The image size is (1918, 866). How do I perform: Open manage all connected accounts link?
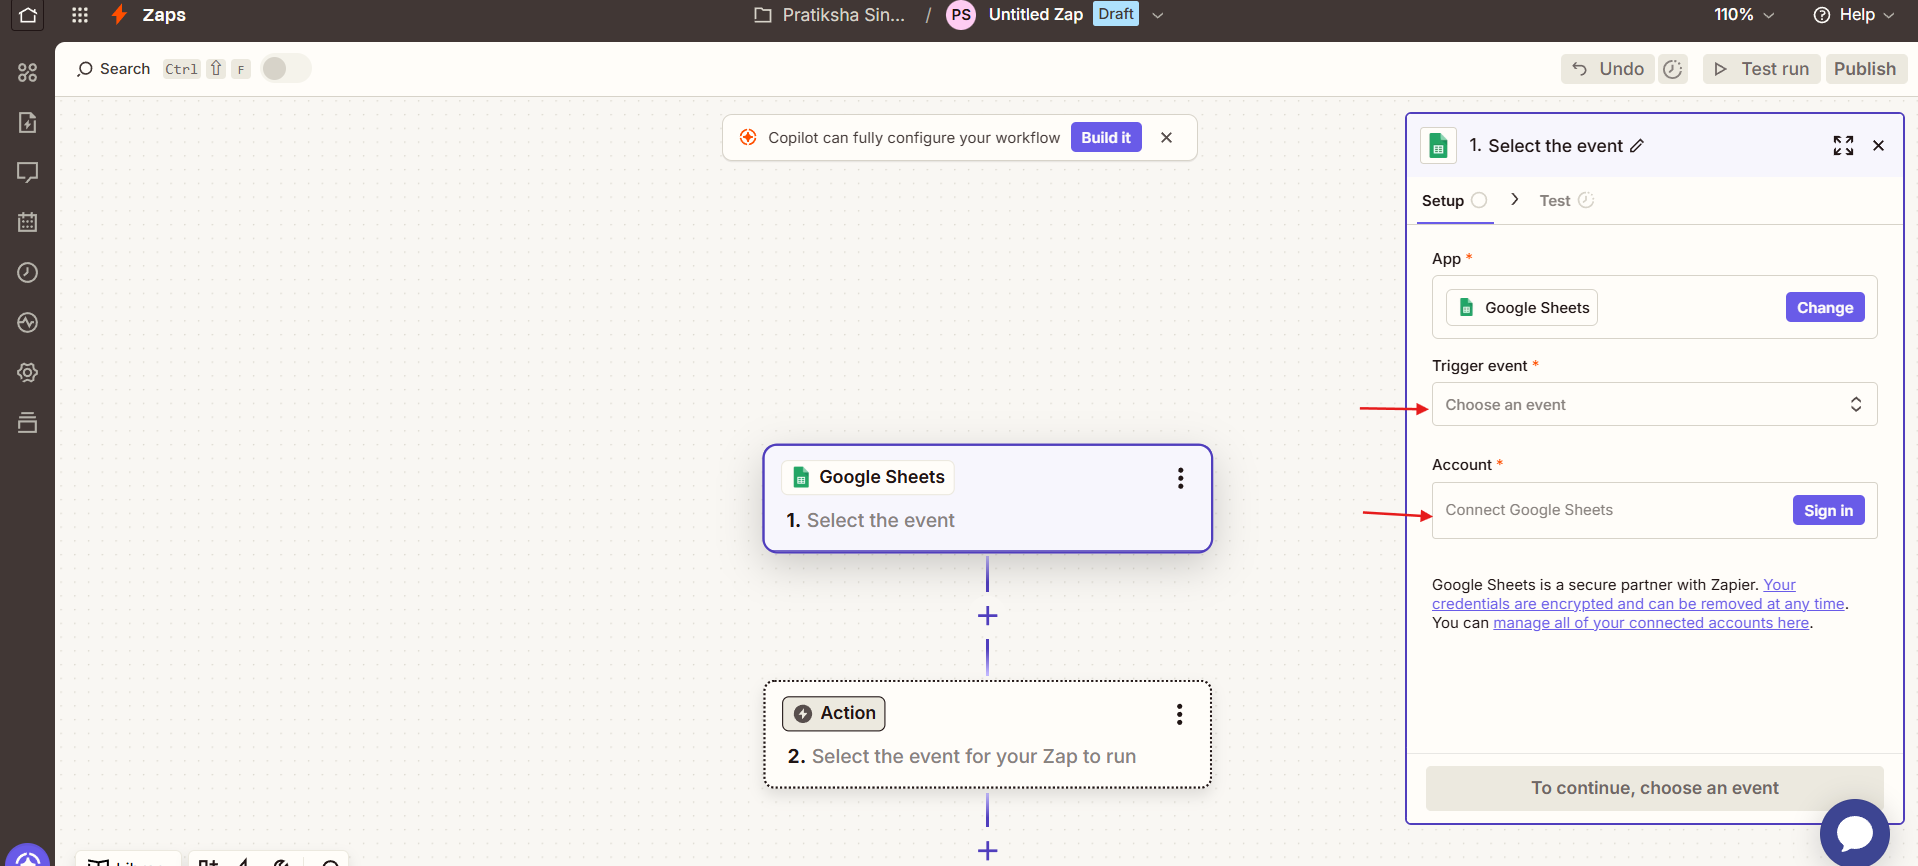click(1651, 623)
